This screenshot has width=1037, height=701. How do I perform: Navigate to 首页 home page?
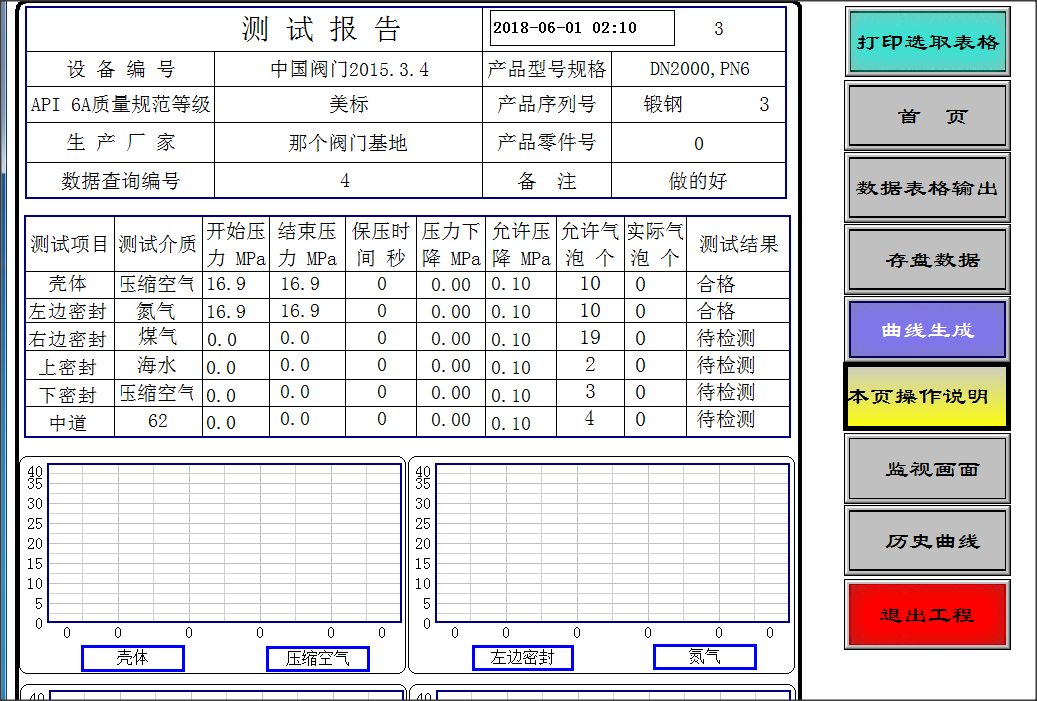(x=926, y=116)
